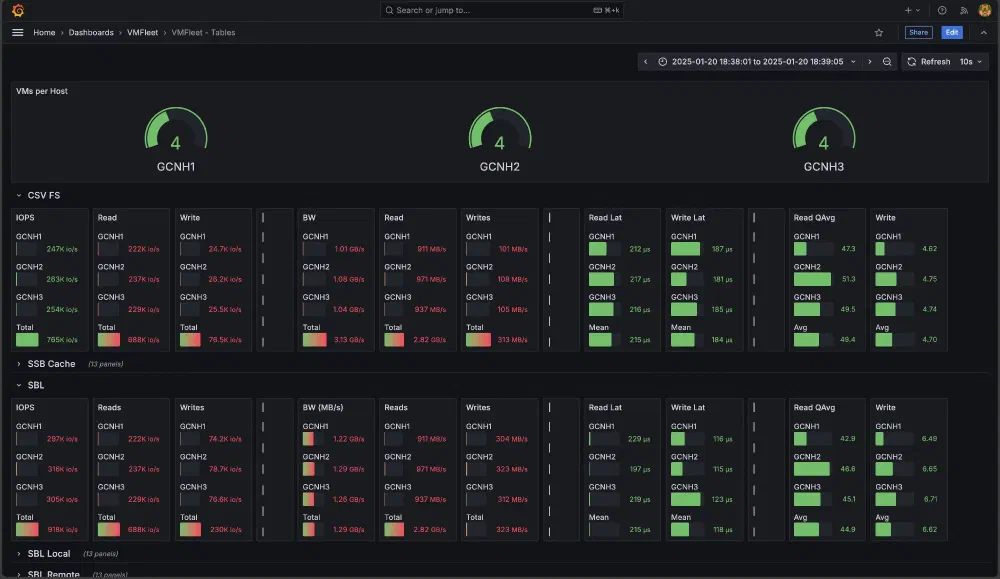Click the 229 µs SBL read latency
Viewport: 1000px width, 579px height.
click(639, 439)
